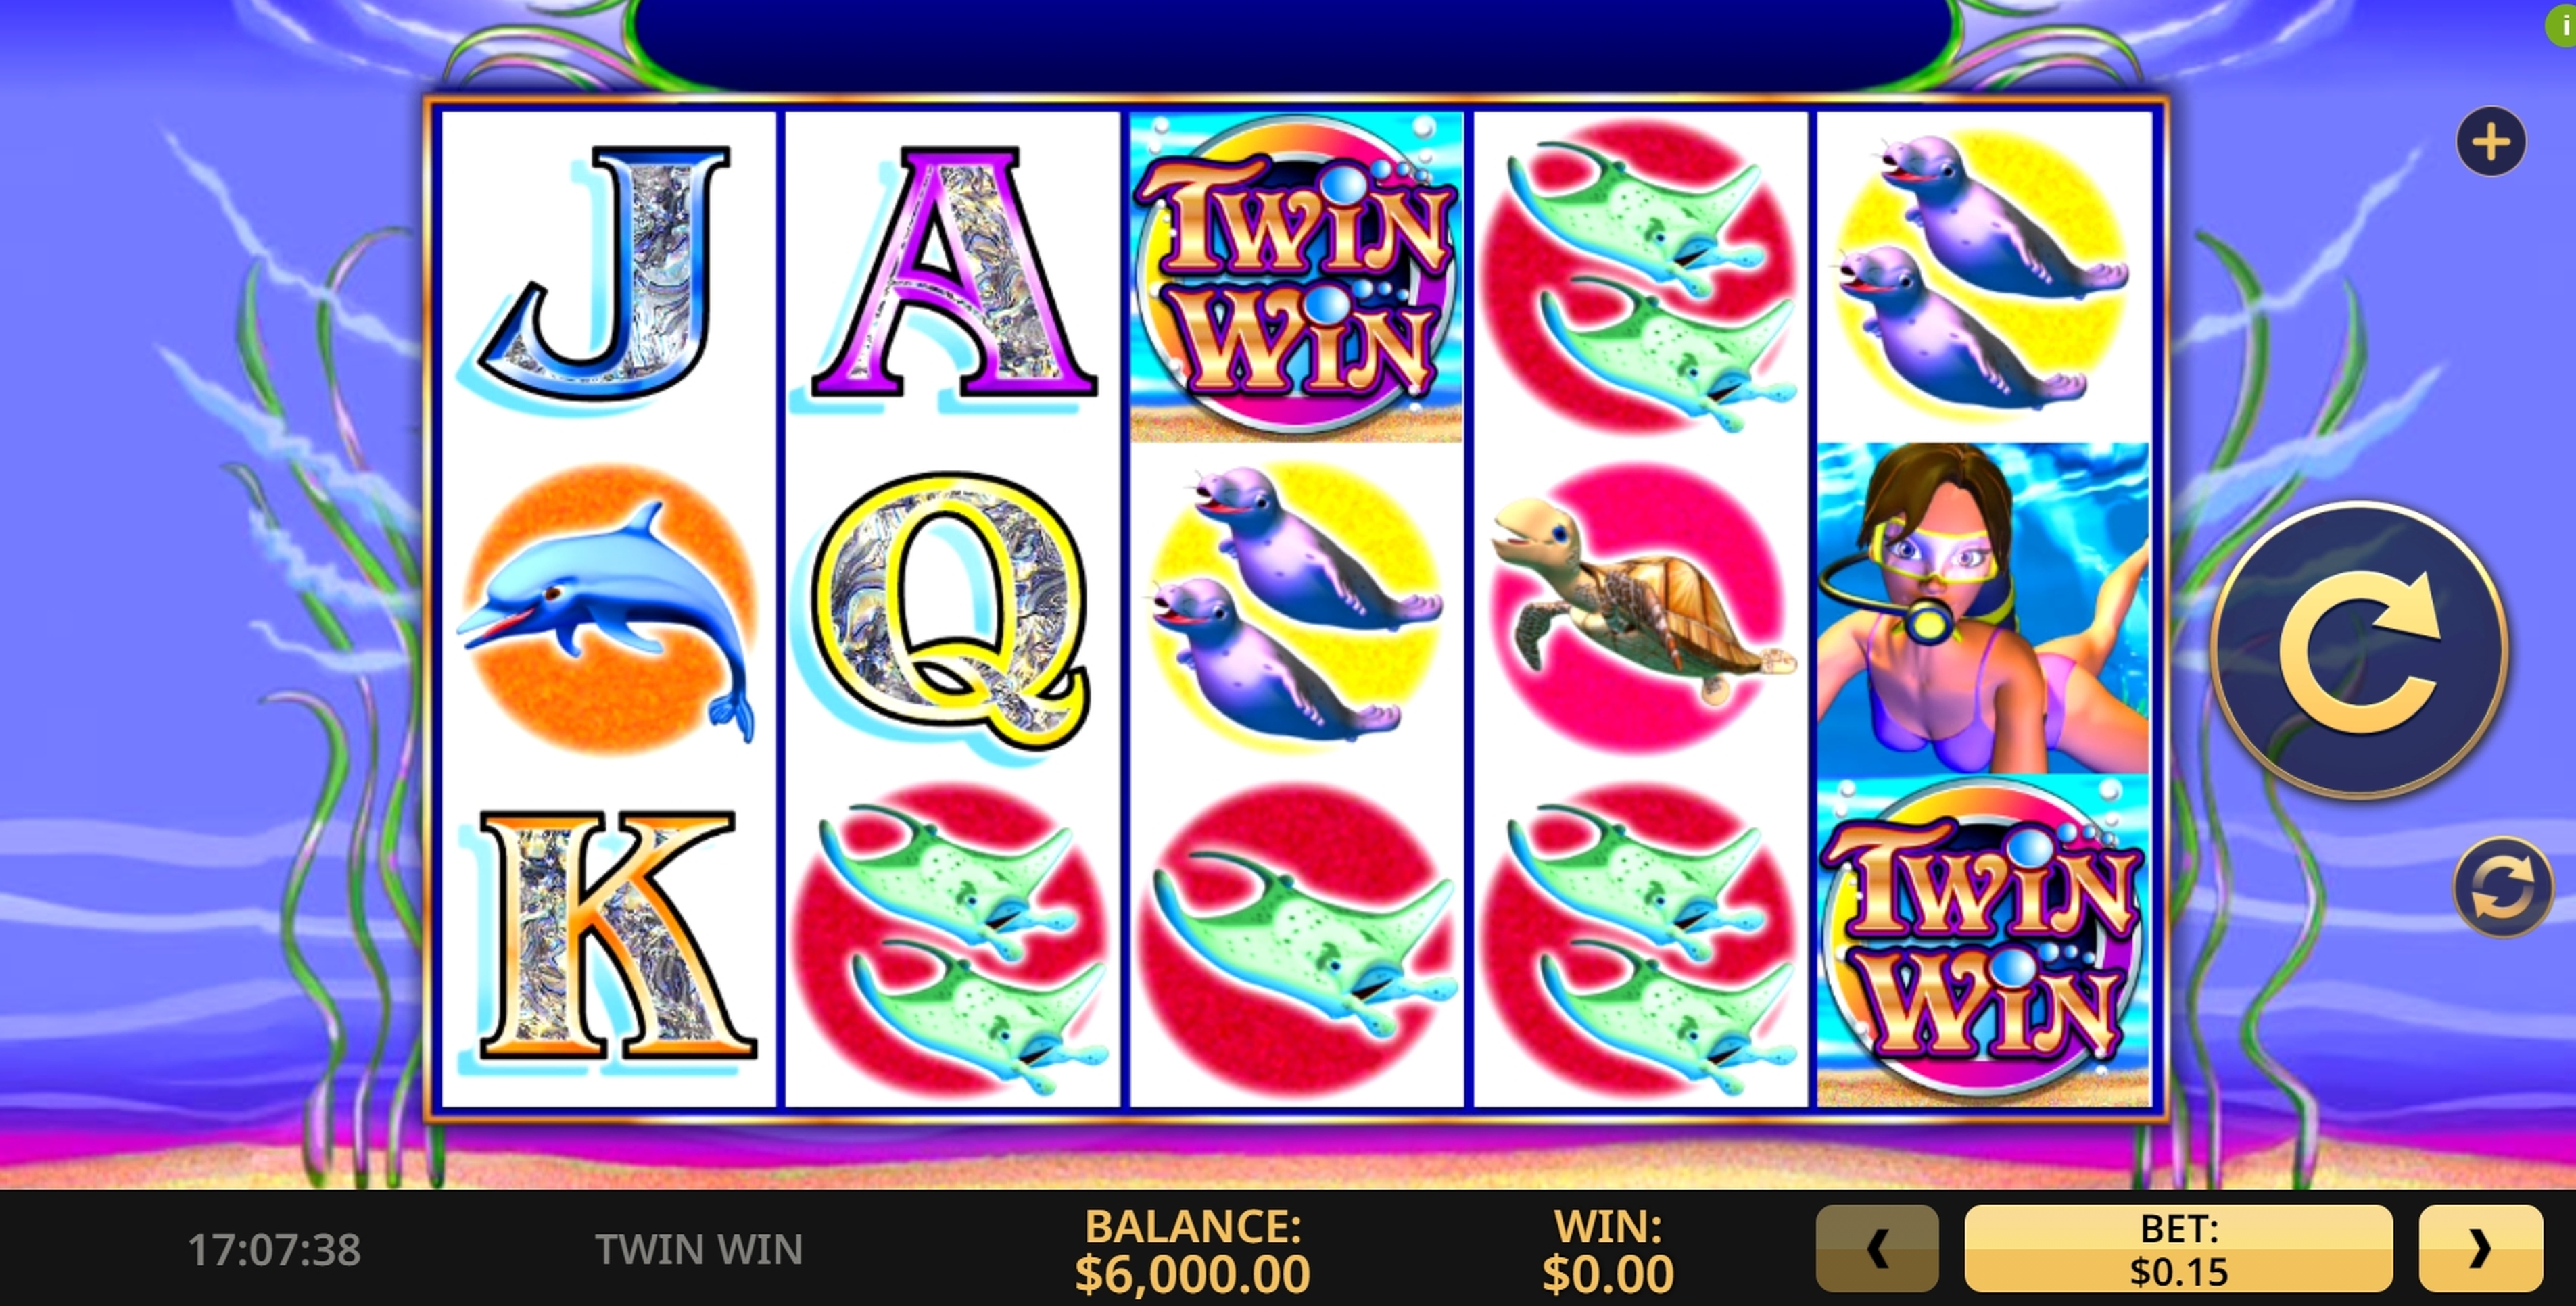
Task: Click the WIN $0.00 display
Action: (x=1608, y=1251)
